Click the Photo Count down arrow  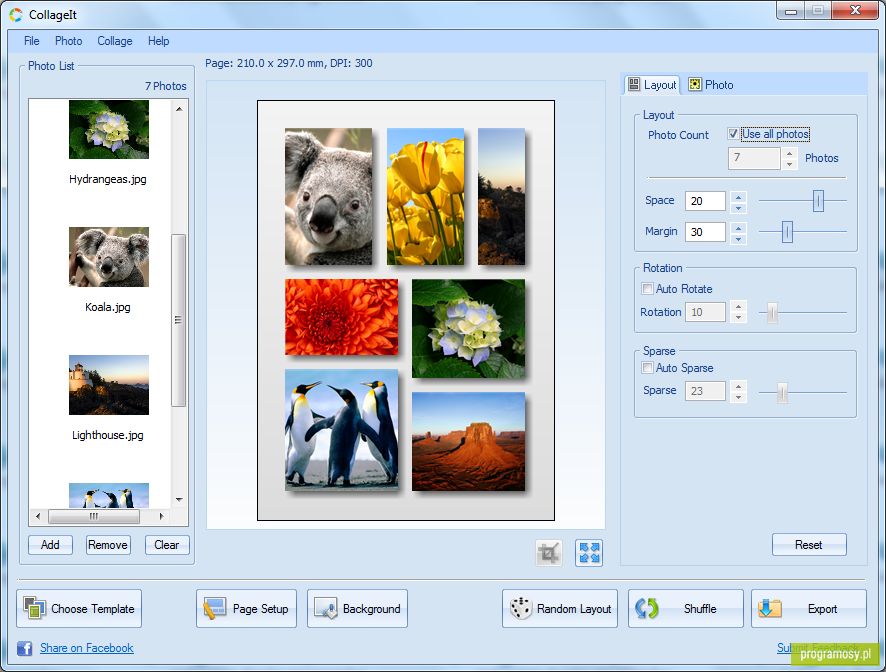[789, 164]
